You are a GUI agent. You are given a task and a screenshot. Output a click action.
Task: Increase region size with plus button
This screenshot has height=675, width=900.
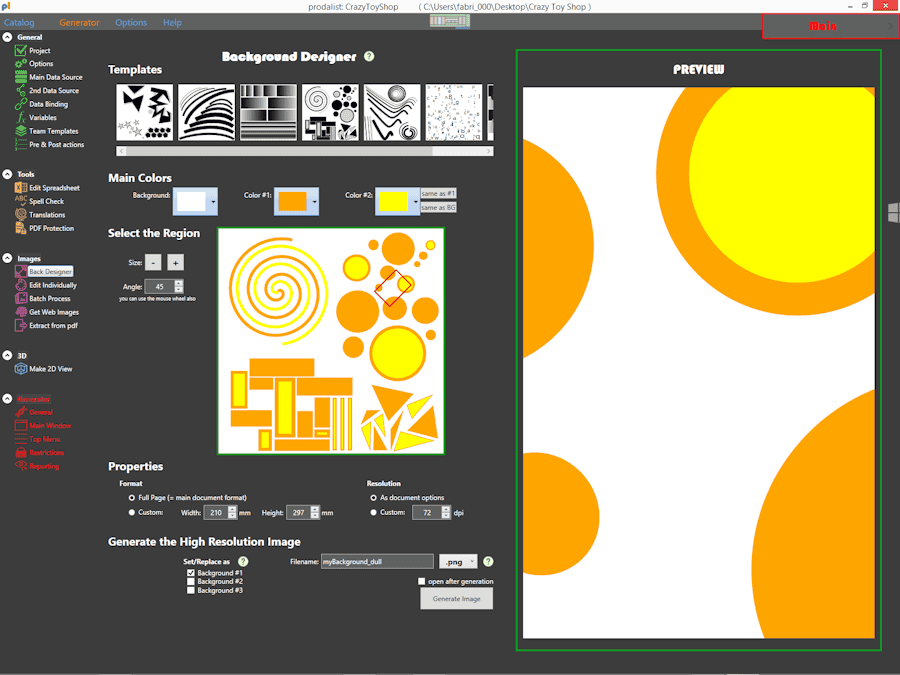click(x=176, y=262)
